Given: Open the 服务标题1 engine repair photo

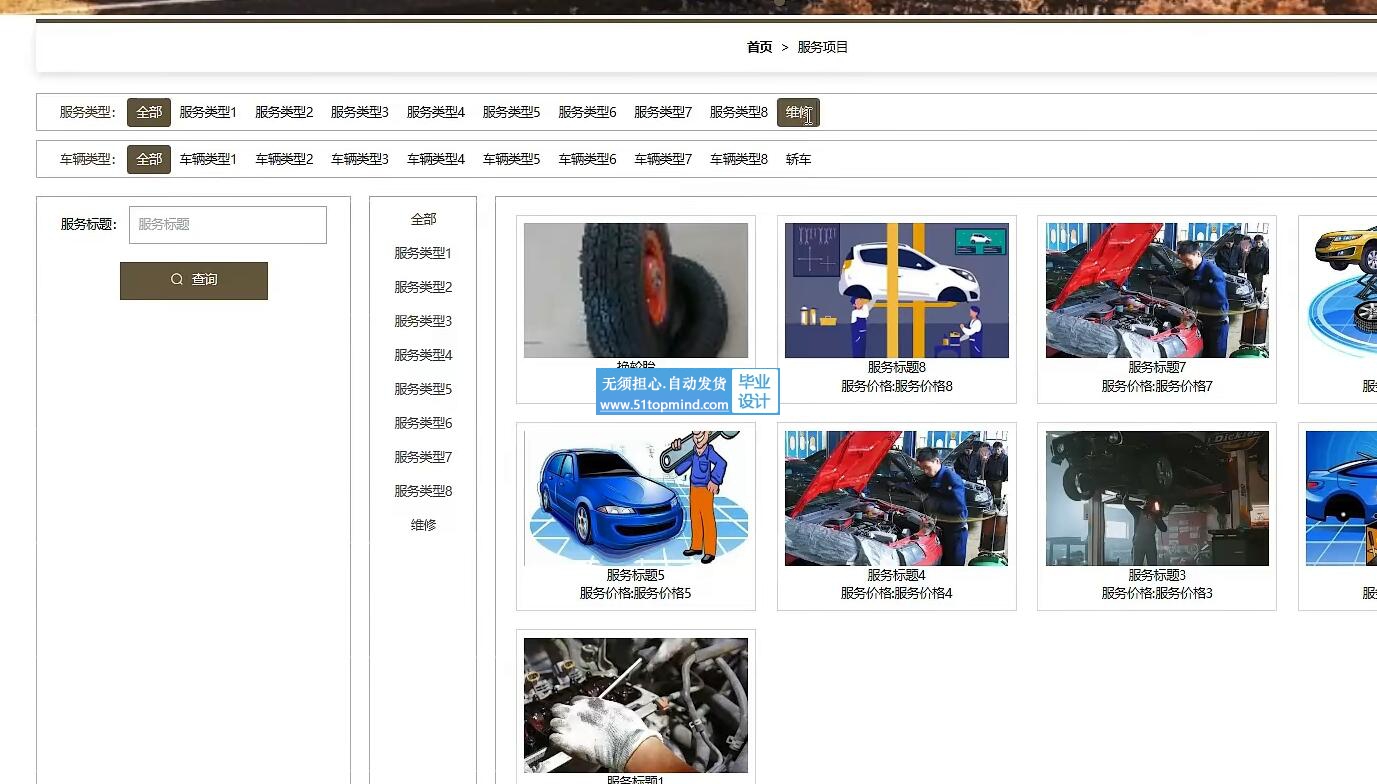Looking at the screenshot, I should point(636,705).
